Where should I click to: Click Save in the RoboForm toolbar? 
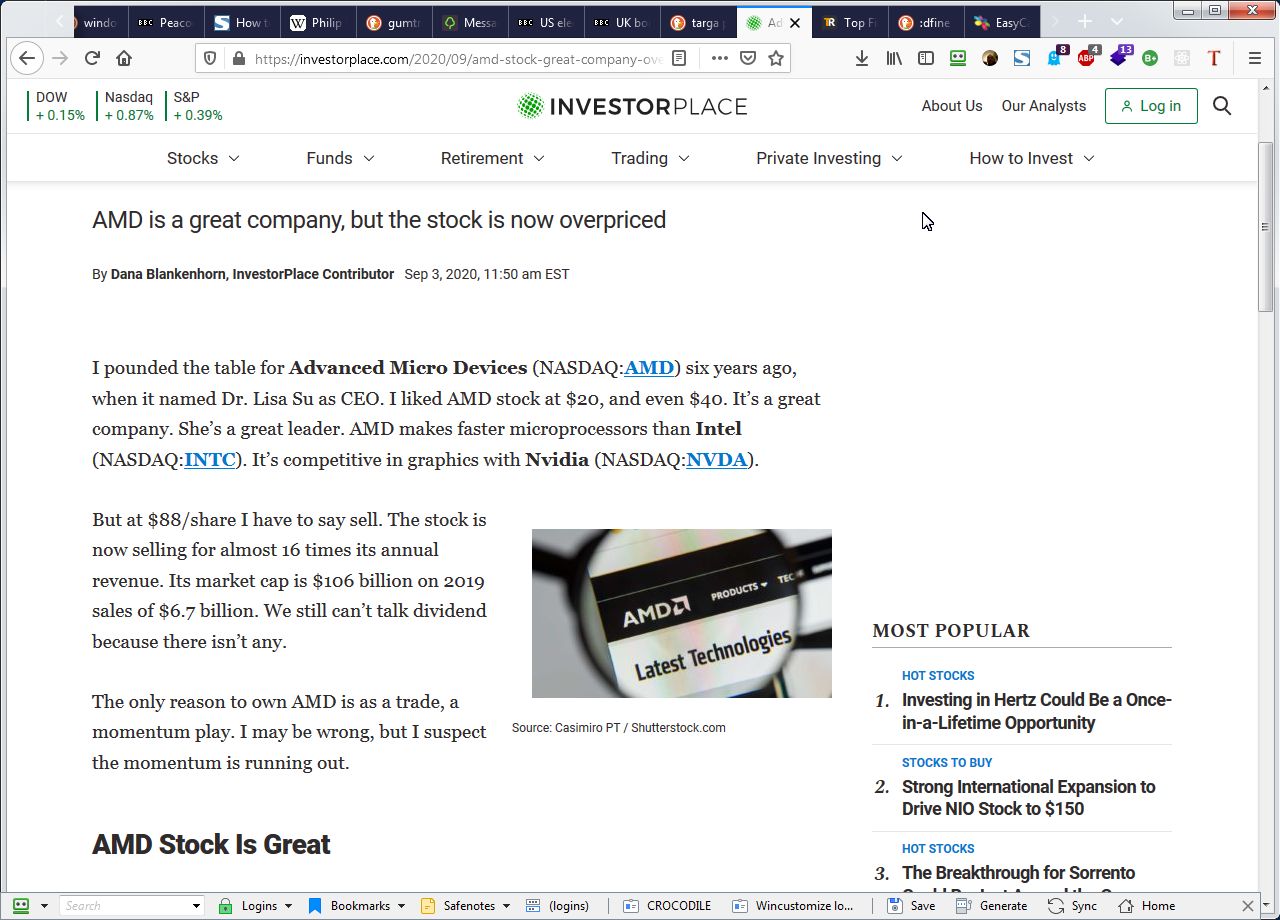point(912,906)
